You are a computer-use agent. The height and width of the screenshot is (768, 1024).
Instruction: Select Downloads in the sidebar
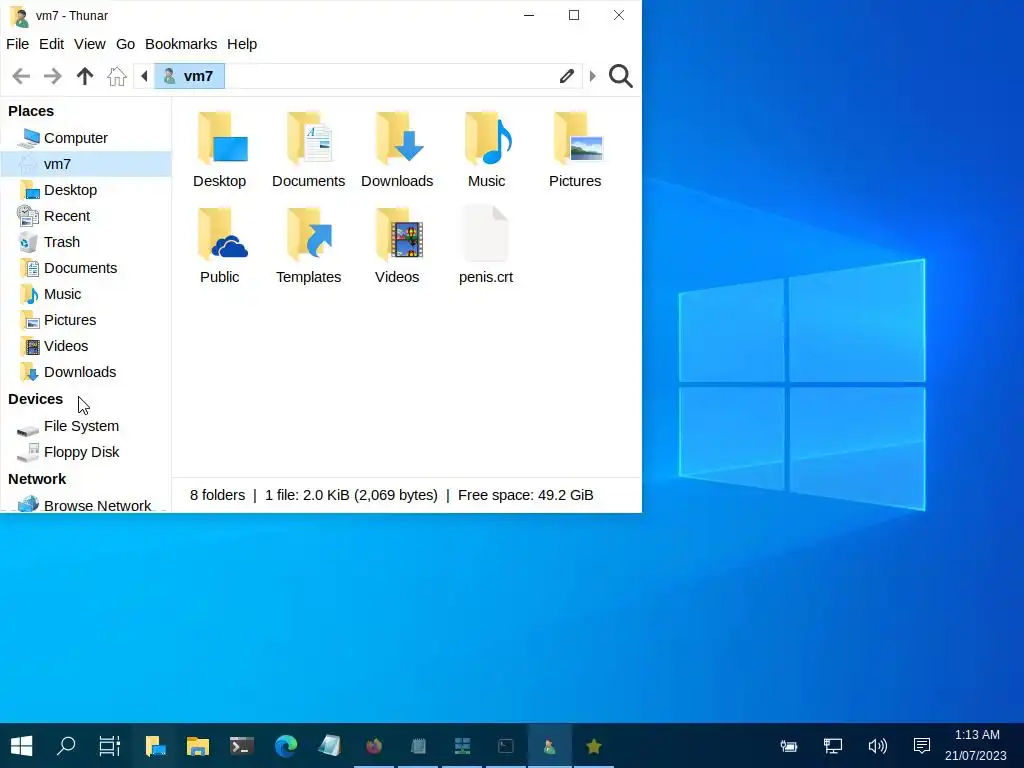coord(86,372)
